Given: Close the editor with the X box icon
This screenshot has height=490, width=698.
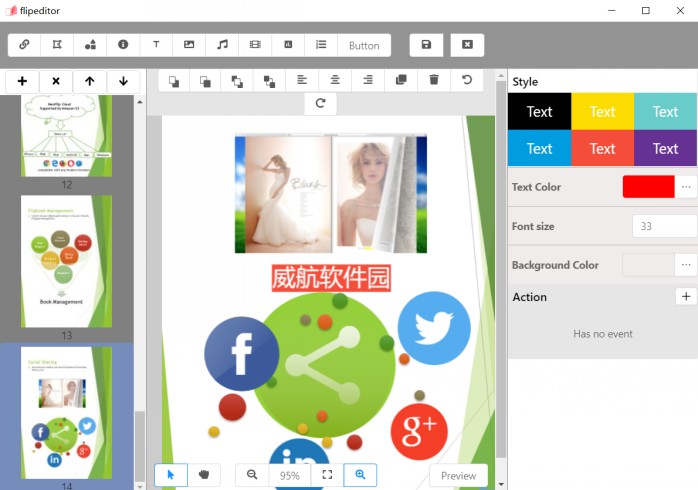Looking at the screenshot, I should [467, 45].
